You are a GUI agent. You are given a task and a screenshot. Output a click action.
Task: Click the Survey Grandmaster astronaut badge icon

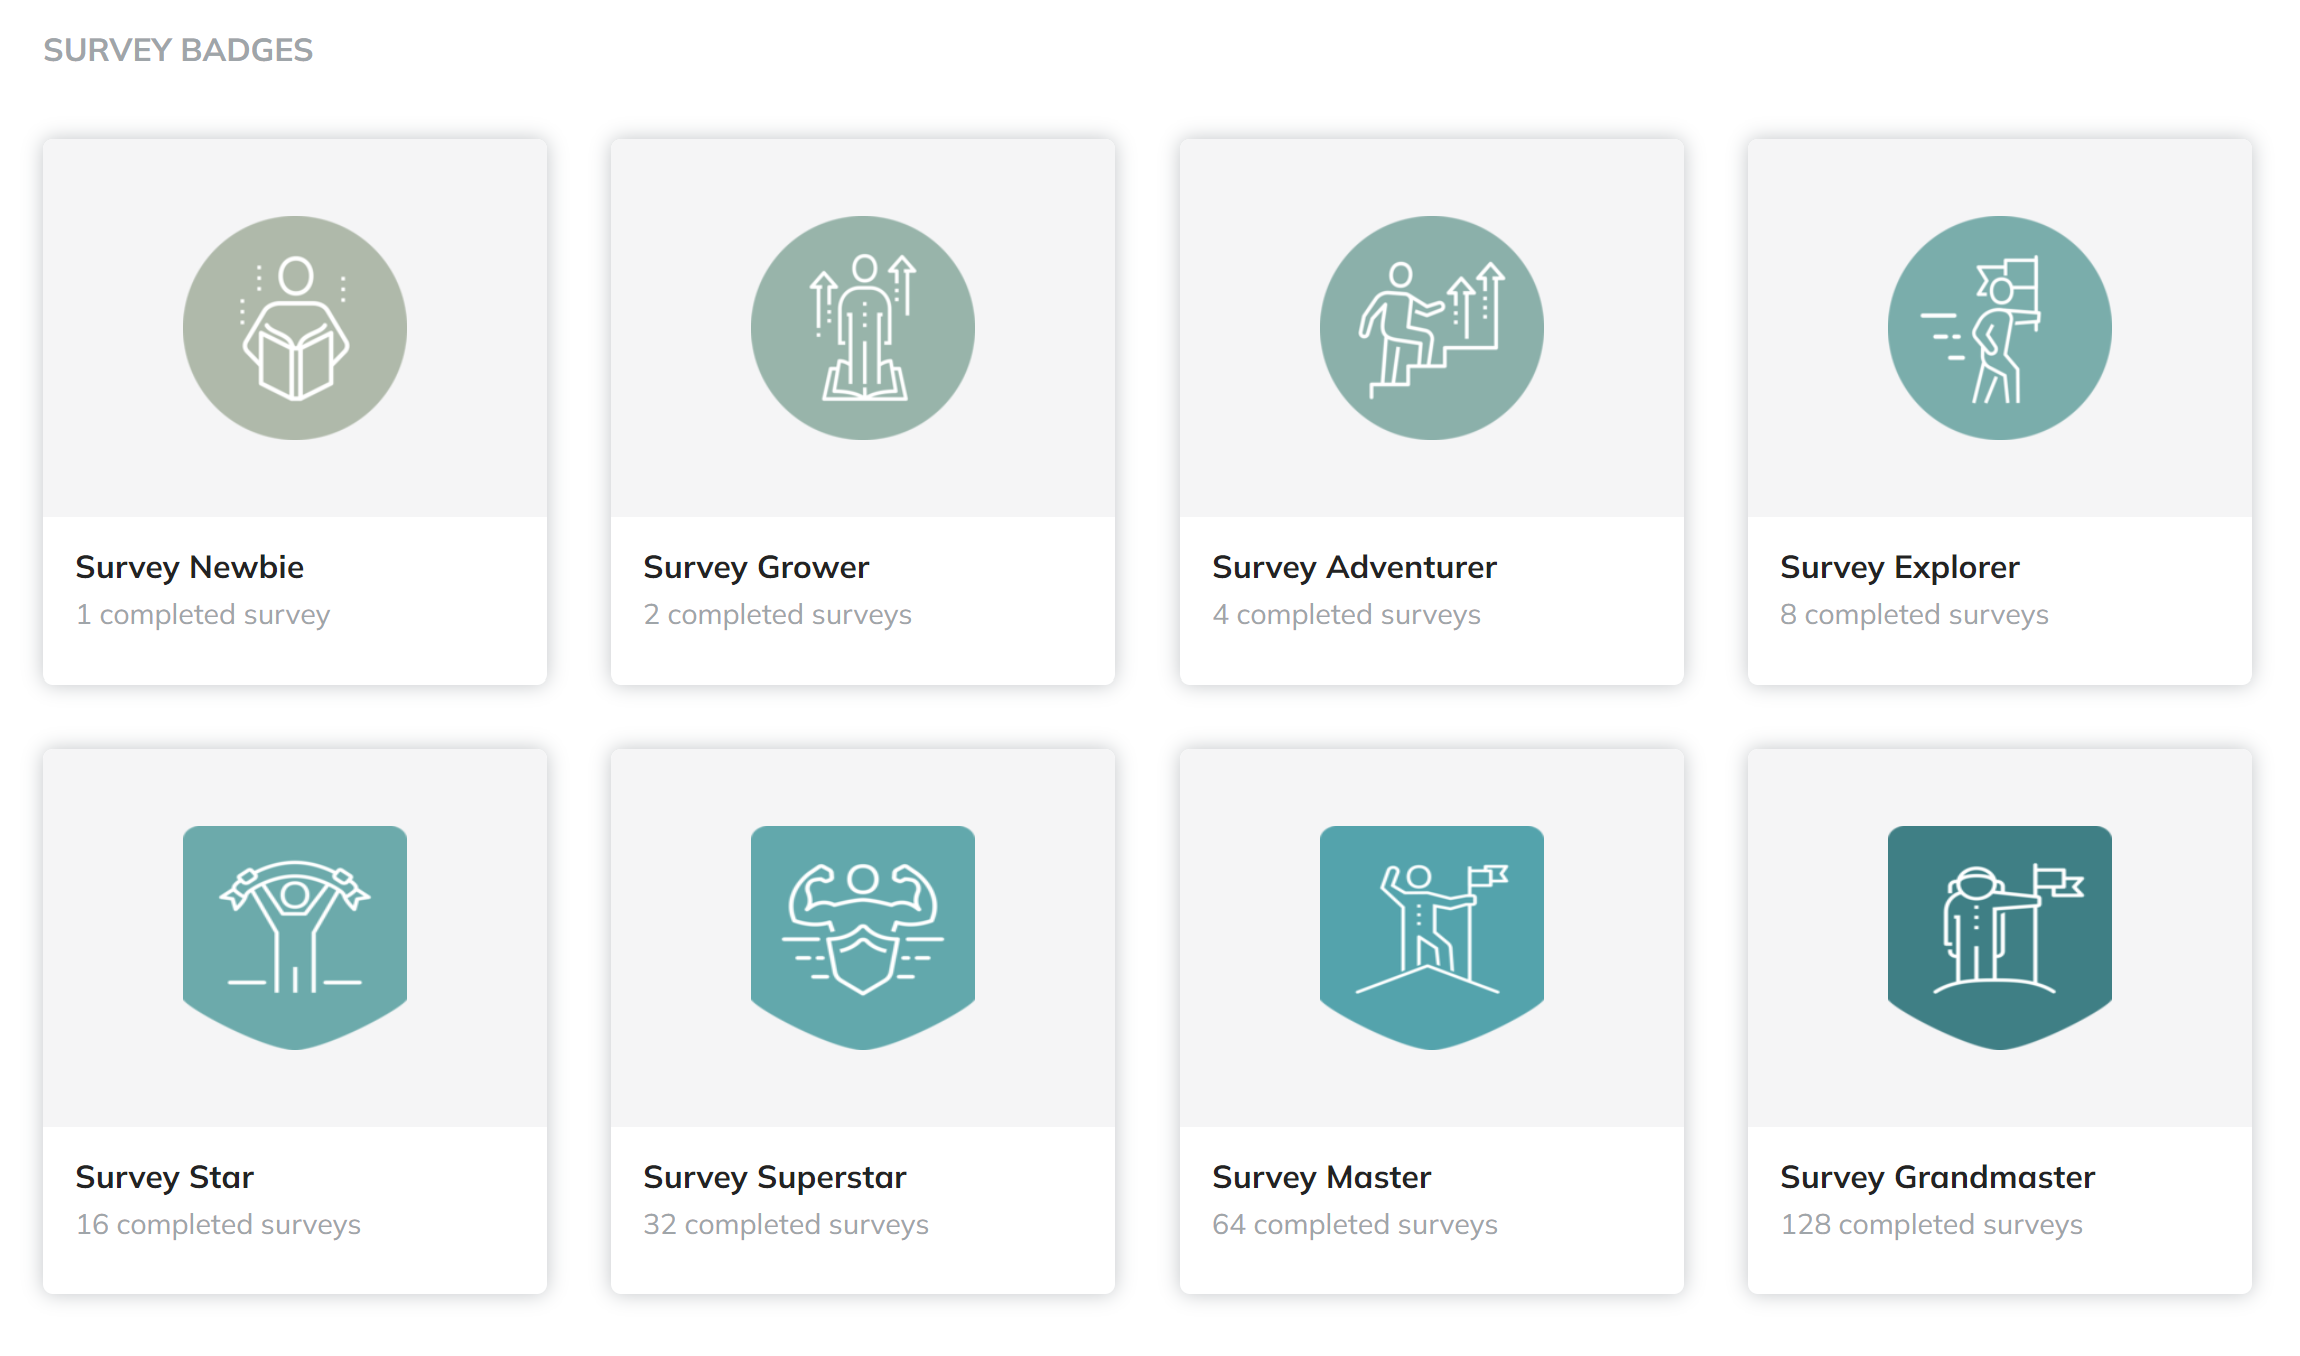(1999, 936)
